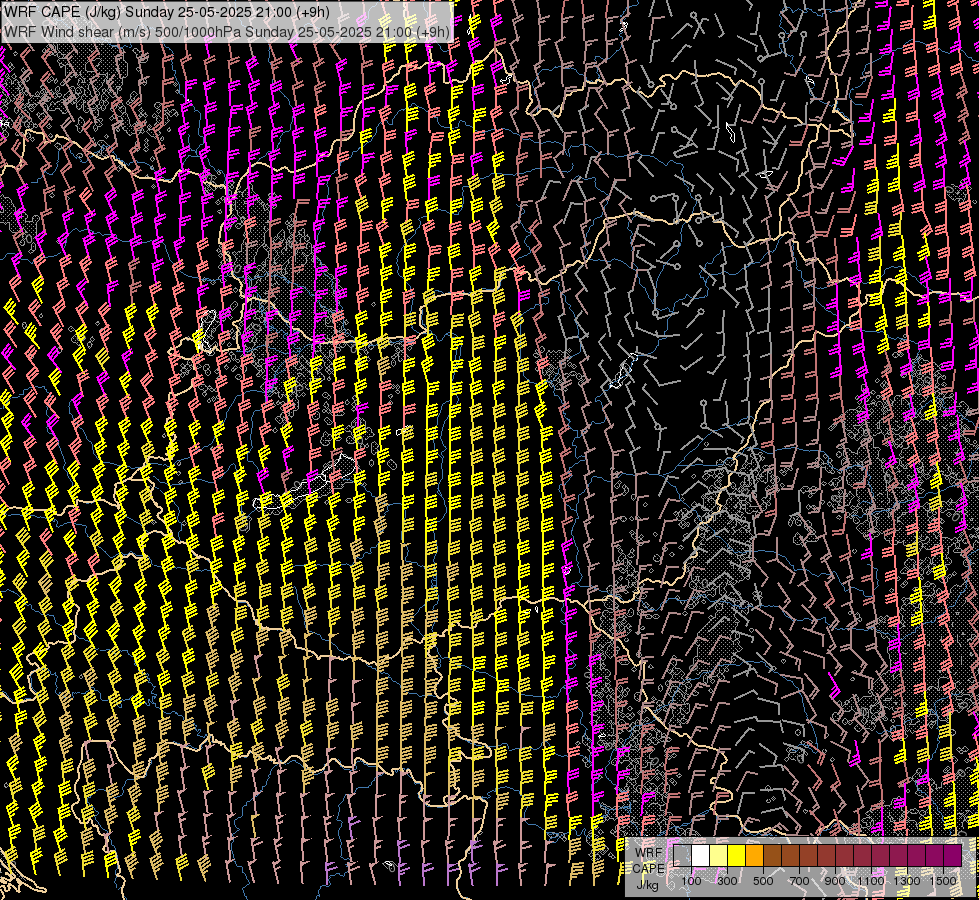Click the WRF CAPE title line
The width and height of the screenshot is (979, 900).
pos(167,12)
